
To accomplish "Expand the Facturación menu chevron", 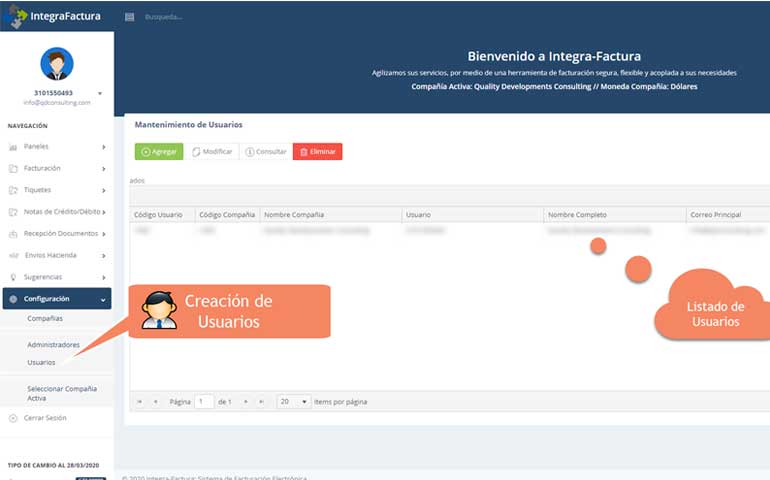I will [x=104, y=169].
